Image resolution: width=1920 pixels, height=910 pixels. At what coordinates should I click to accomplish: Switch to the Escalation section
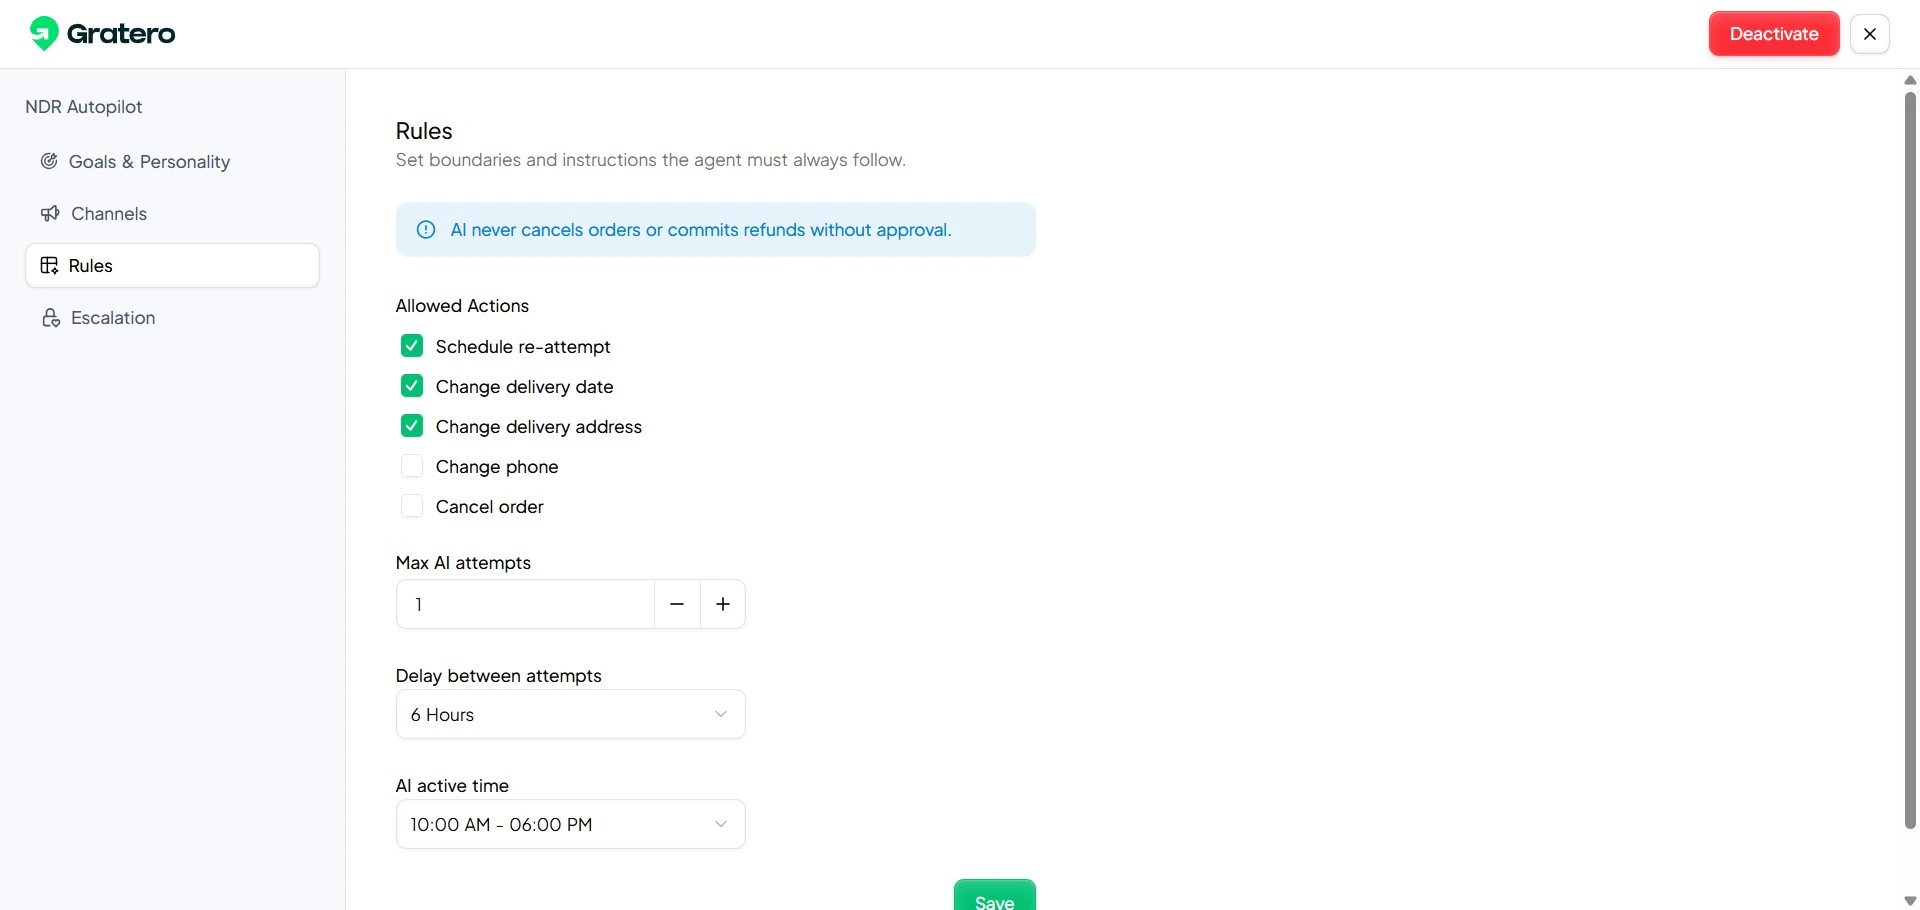click(x=112, y=317)
